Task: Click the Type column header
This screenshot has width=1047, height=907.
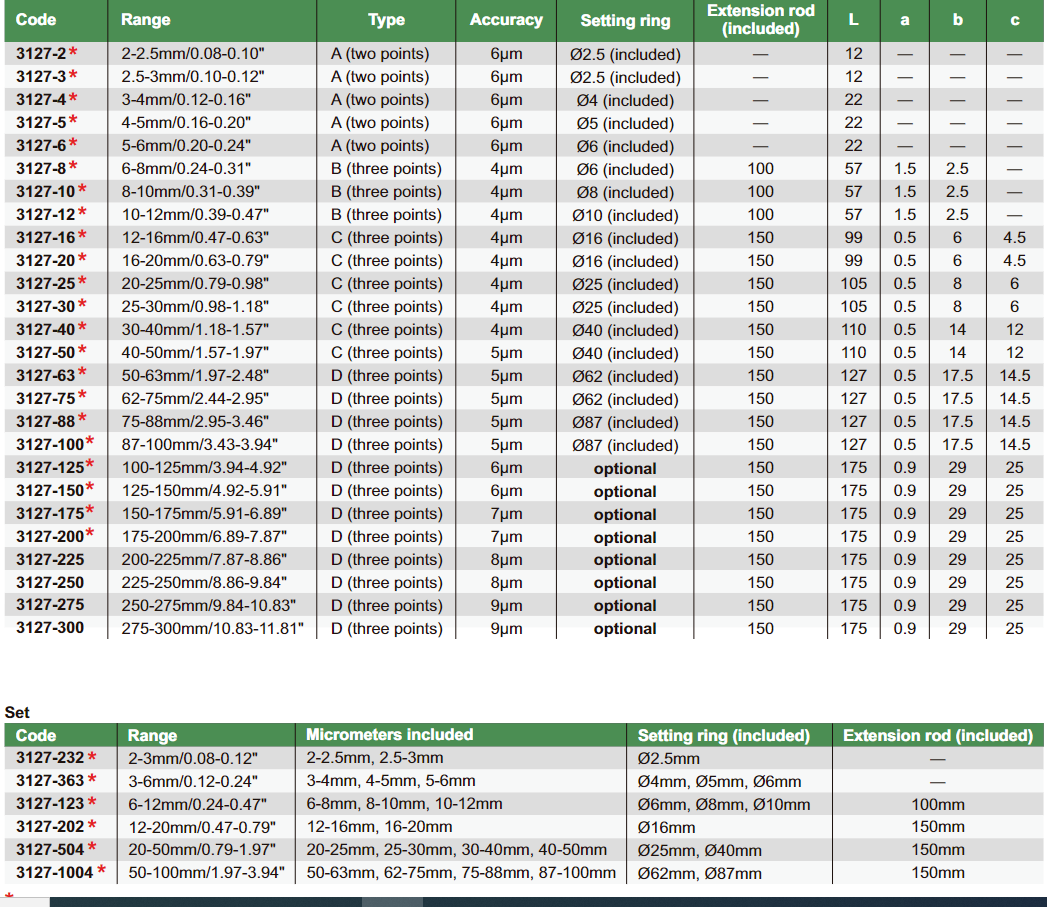Action: click(x=386, y=20)
